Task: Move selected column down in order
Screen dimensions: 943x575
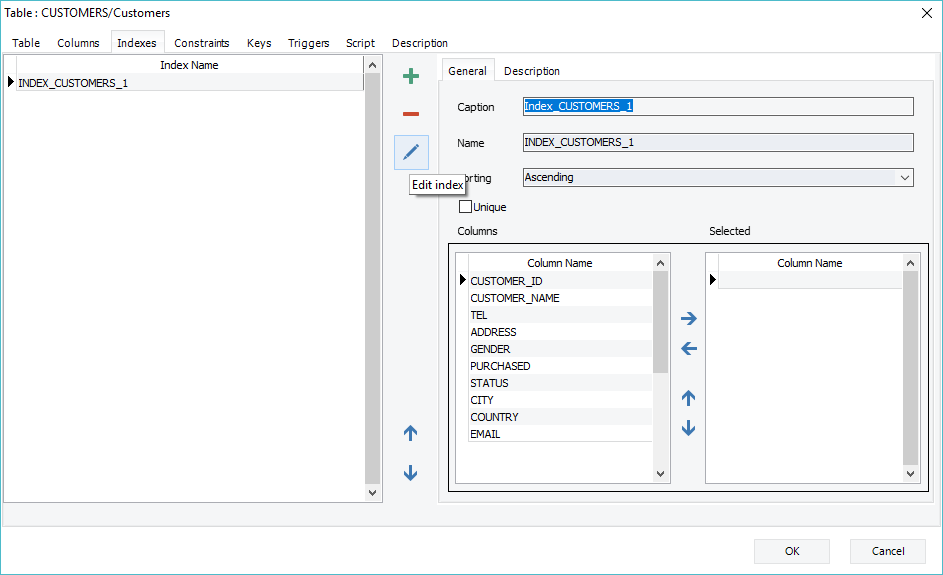Action: point(688,428)
